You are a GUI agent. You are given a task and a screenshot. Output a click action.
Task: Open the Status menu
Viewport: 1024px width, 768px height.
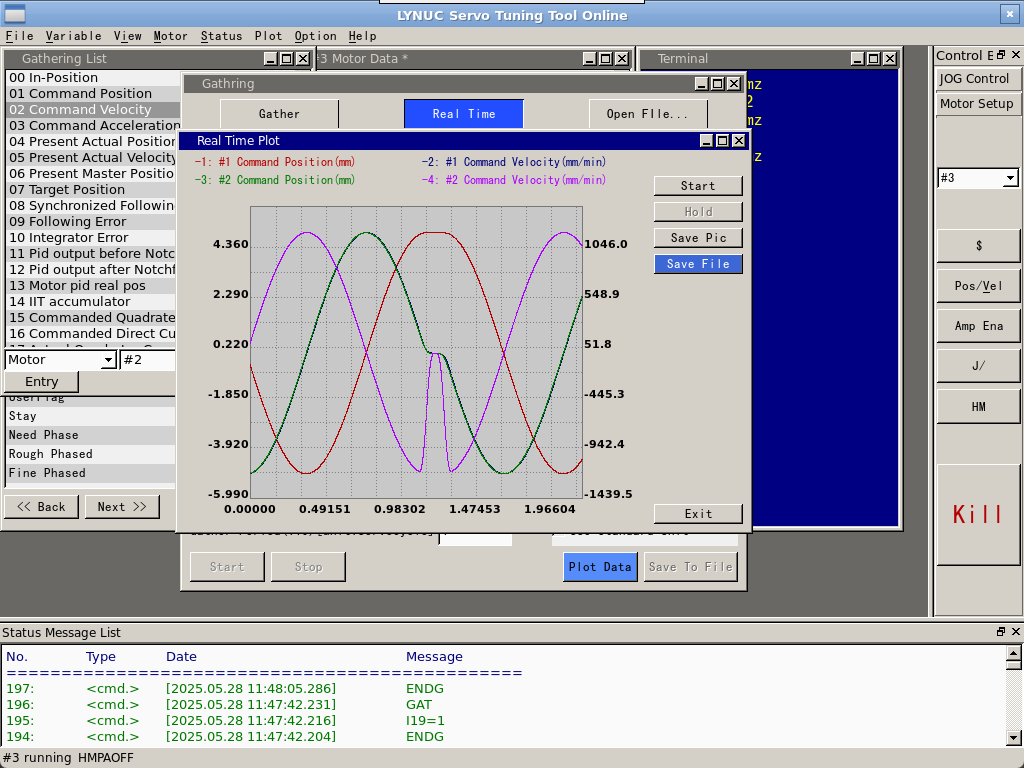point(221,36)
